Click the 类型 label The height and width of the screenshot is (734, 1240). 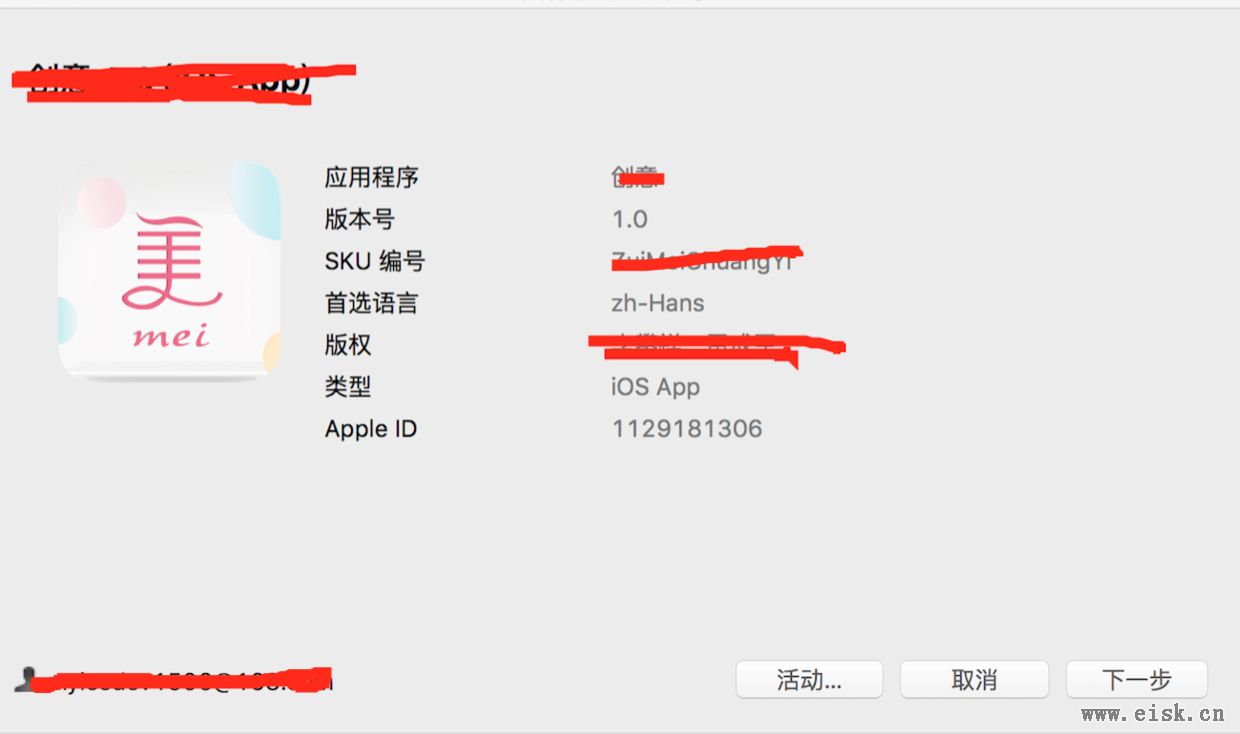pos(348,387)
